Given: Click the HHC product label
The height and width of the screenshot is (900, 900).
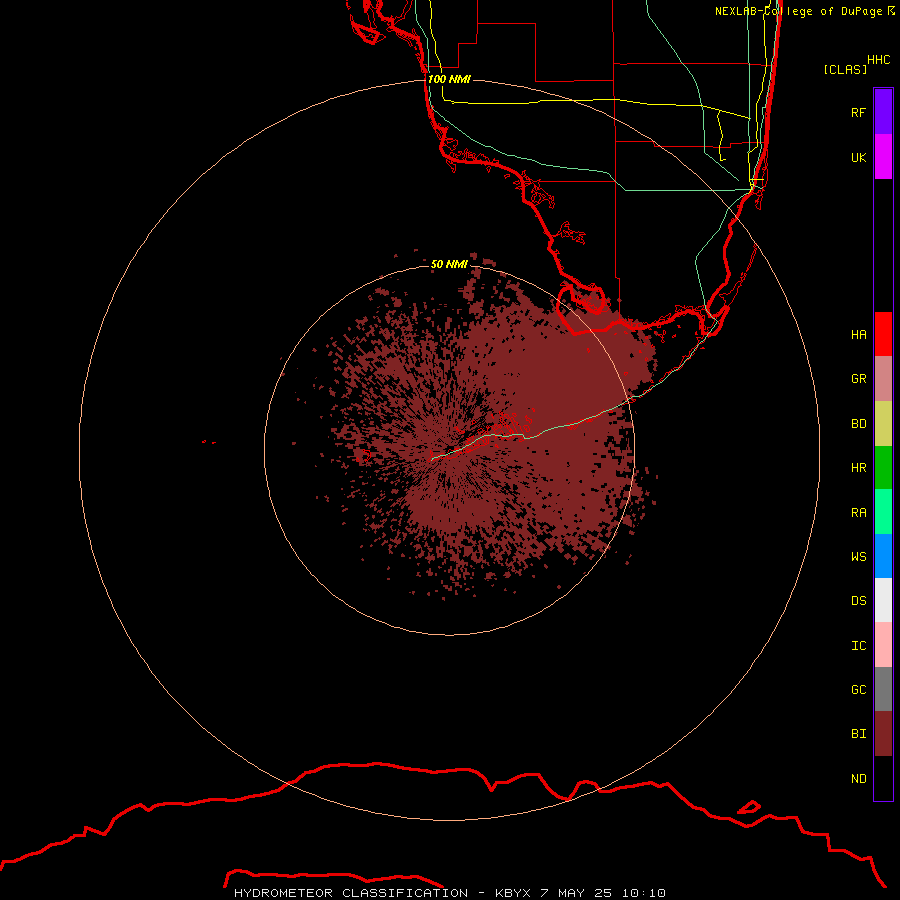Looking at the screenshot, I should pos(878,60).
